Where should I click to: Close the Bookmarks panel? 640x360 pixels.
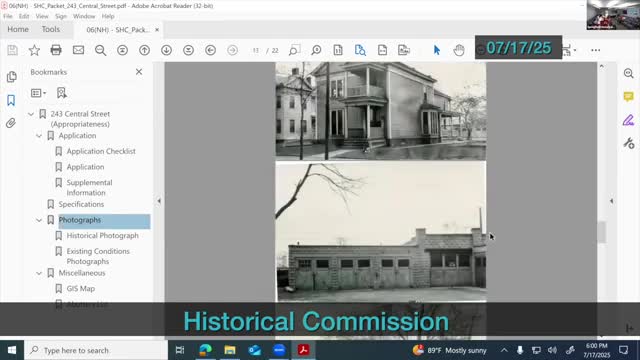pyautogui.click(x=139, y=72)
